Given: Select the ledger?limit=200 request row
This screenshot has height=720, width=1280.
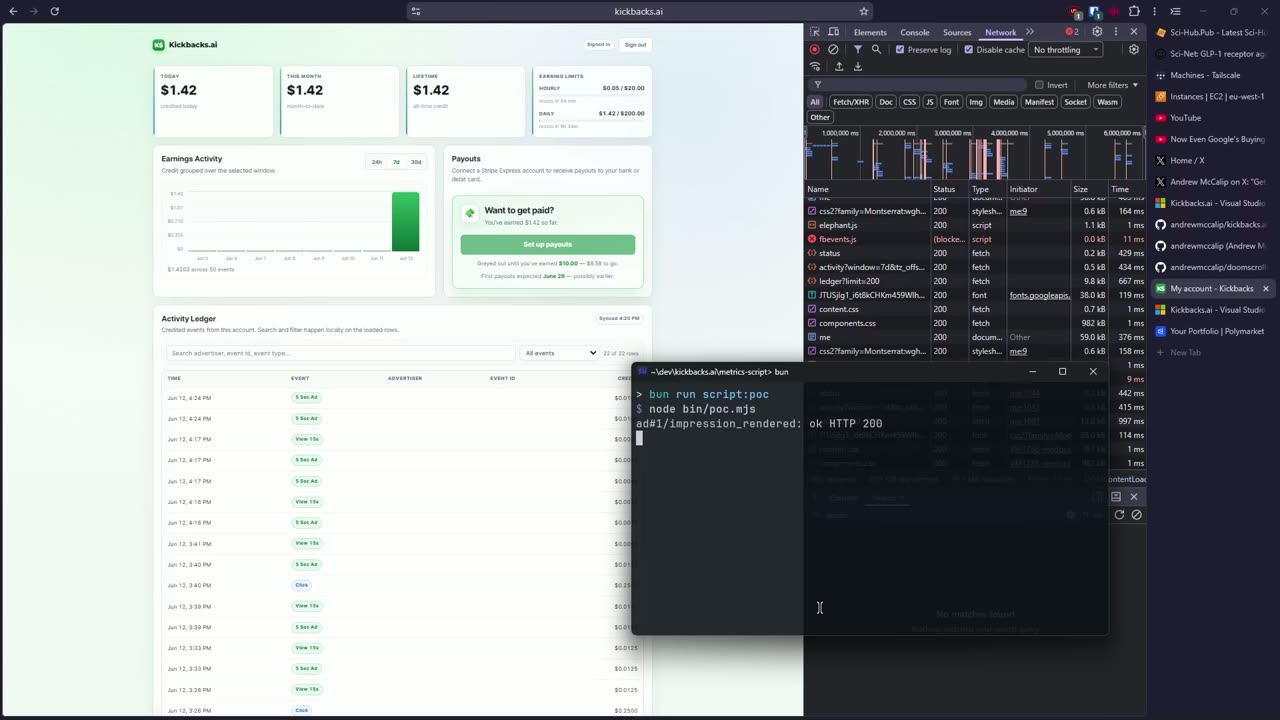Looking at the screenshot, I should point(975,281).
